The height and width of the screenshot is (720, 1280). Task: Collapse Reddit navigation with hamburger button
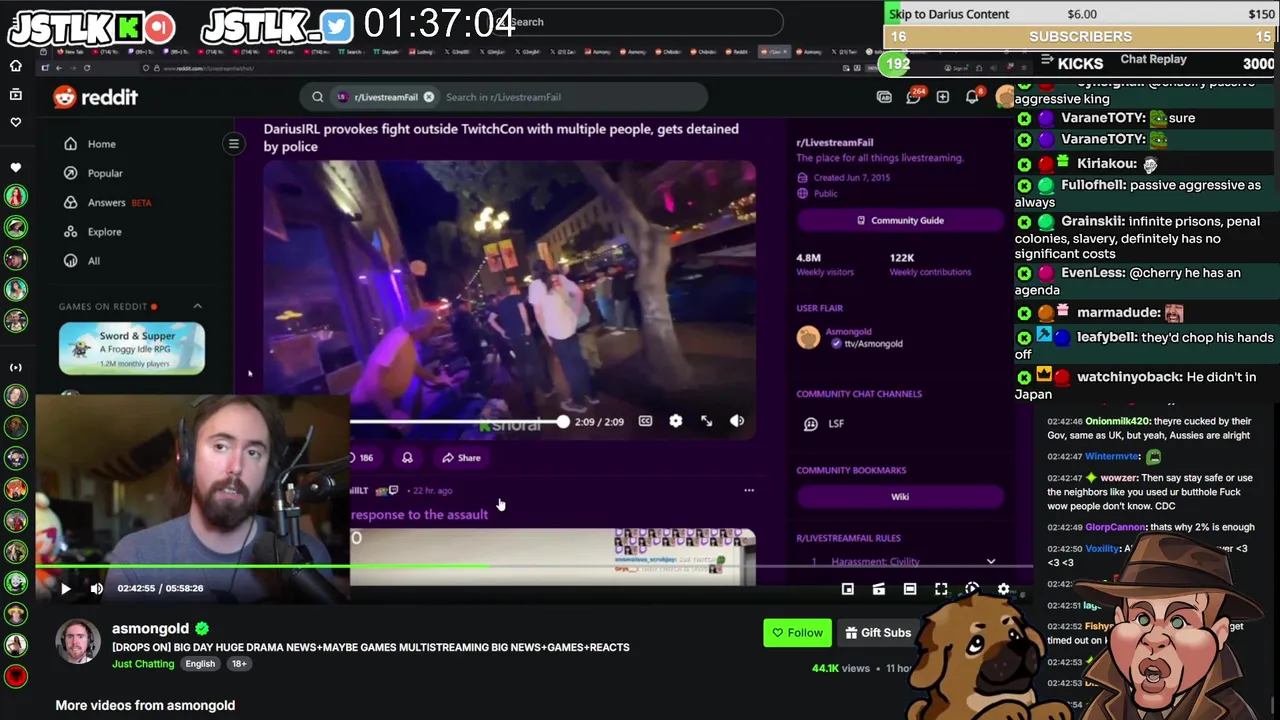tap(233, 144)
